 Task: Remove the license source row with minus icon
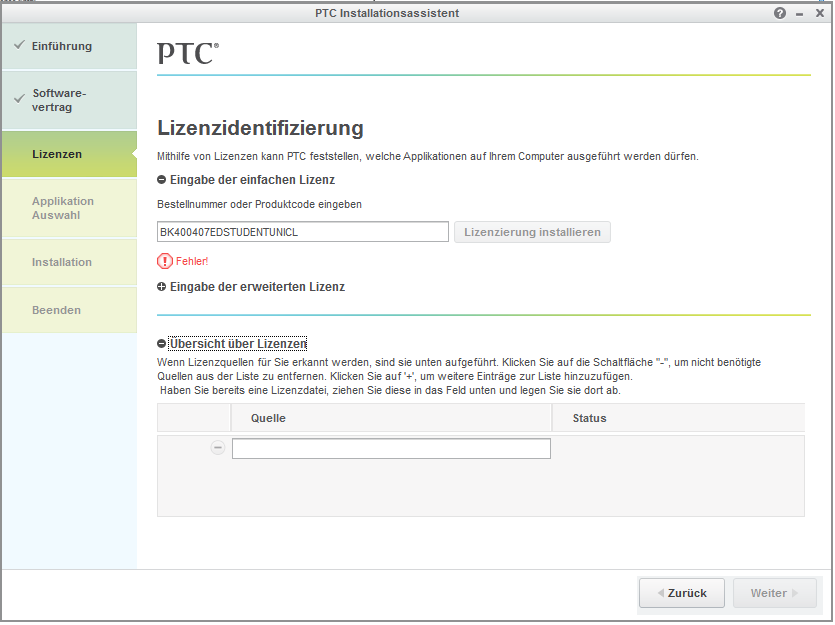coord(218,448)
